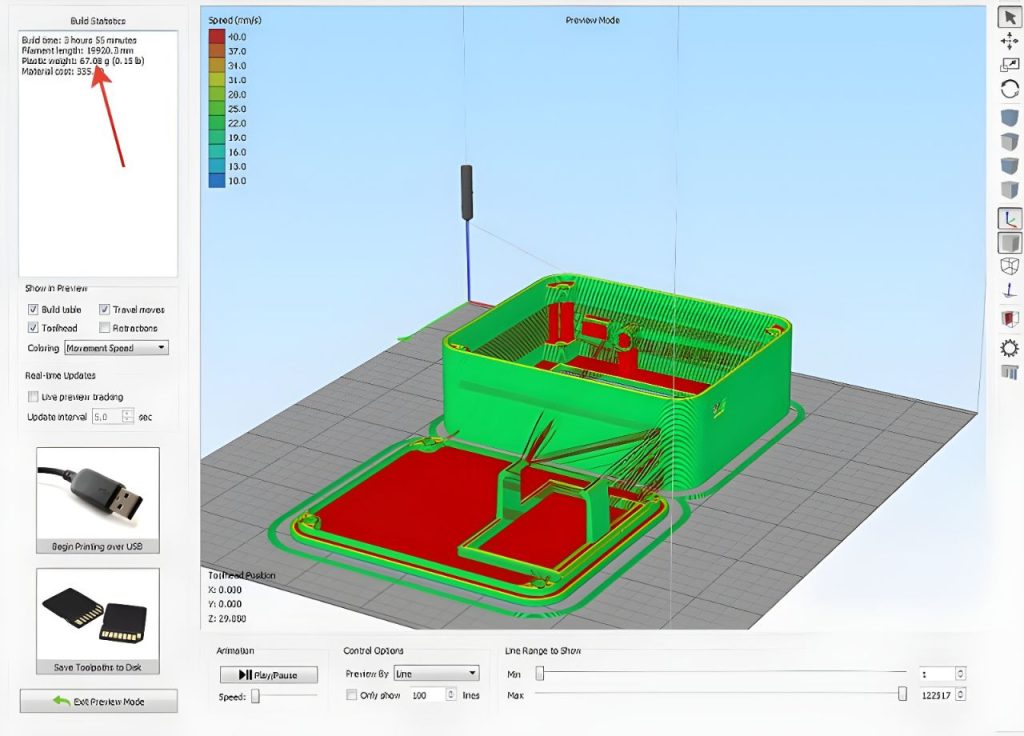Open settings with the gear icon

(x=1009, y=347)
